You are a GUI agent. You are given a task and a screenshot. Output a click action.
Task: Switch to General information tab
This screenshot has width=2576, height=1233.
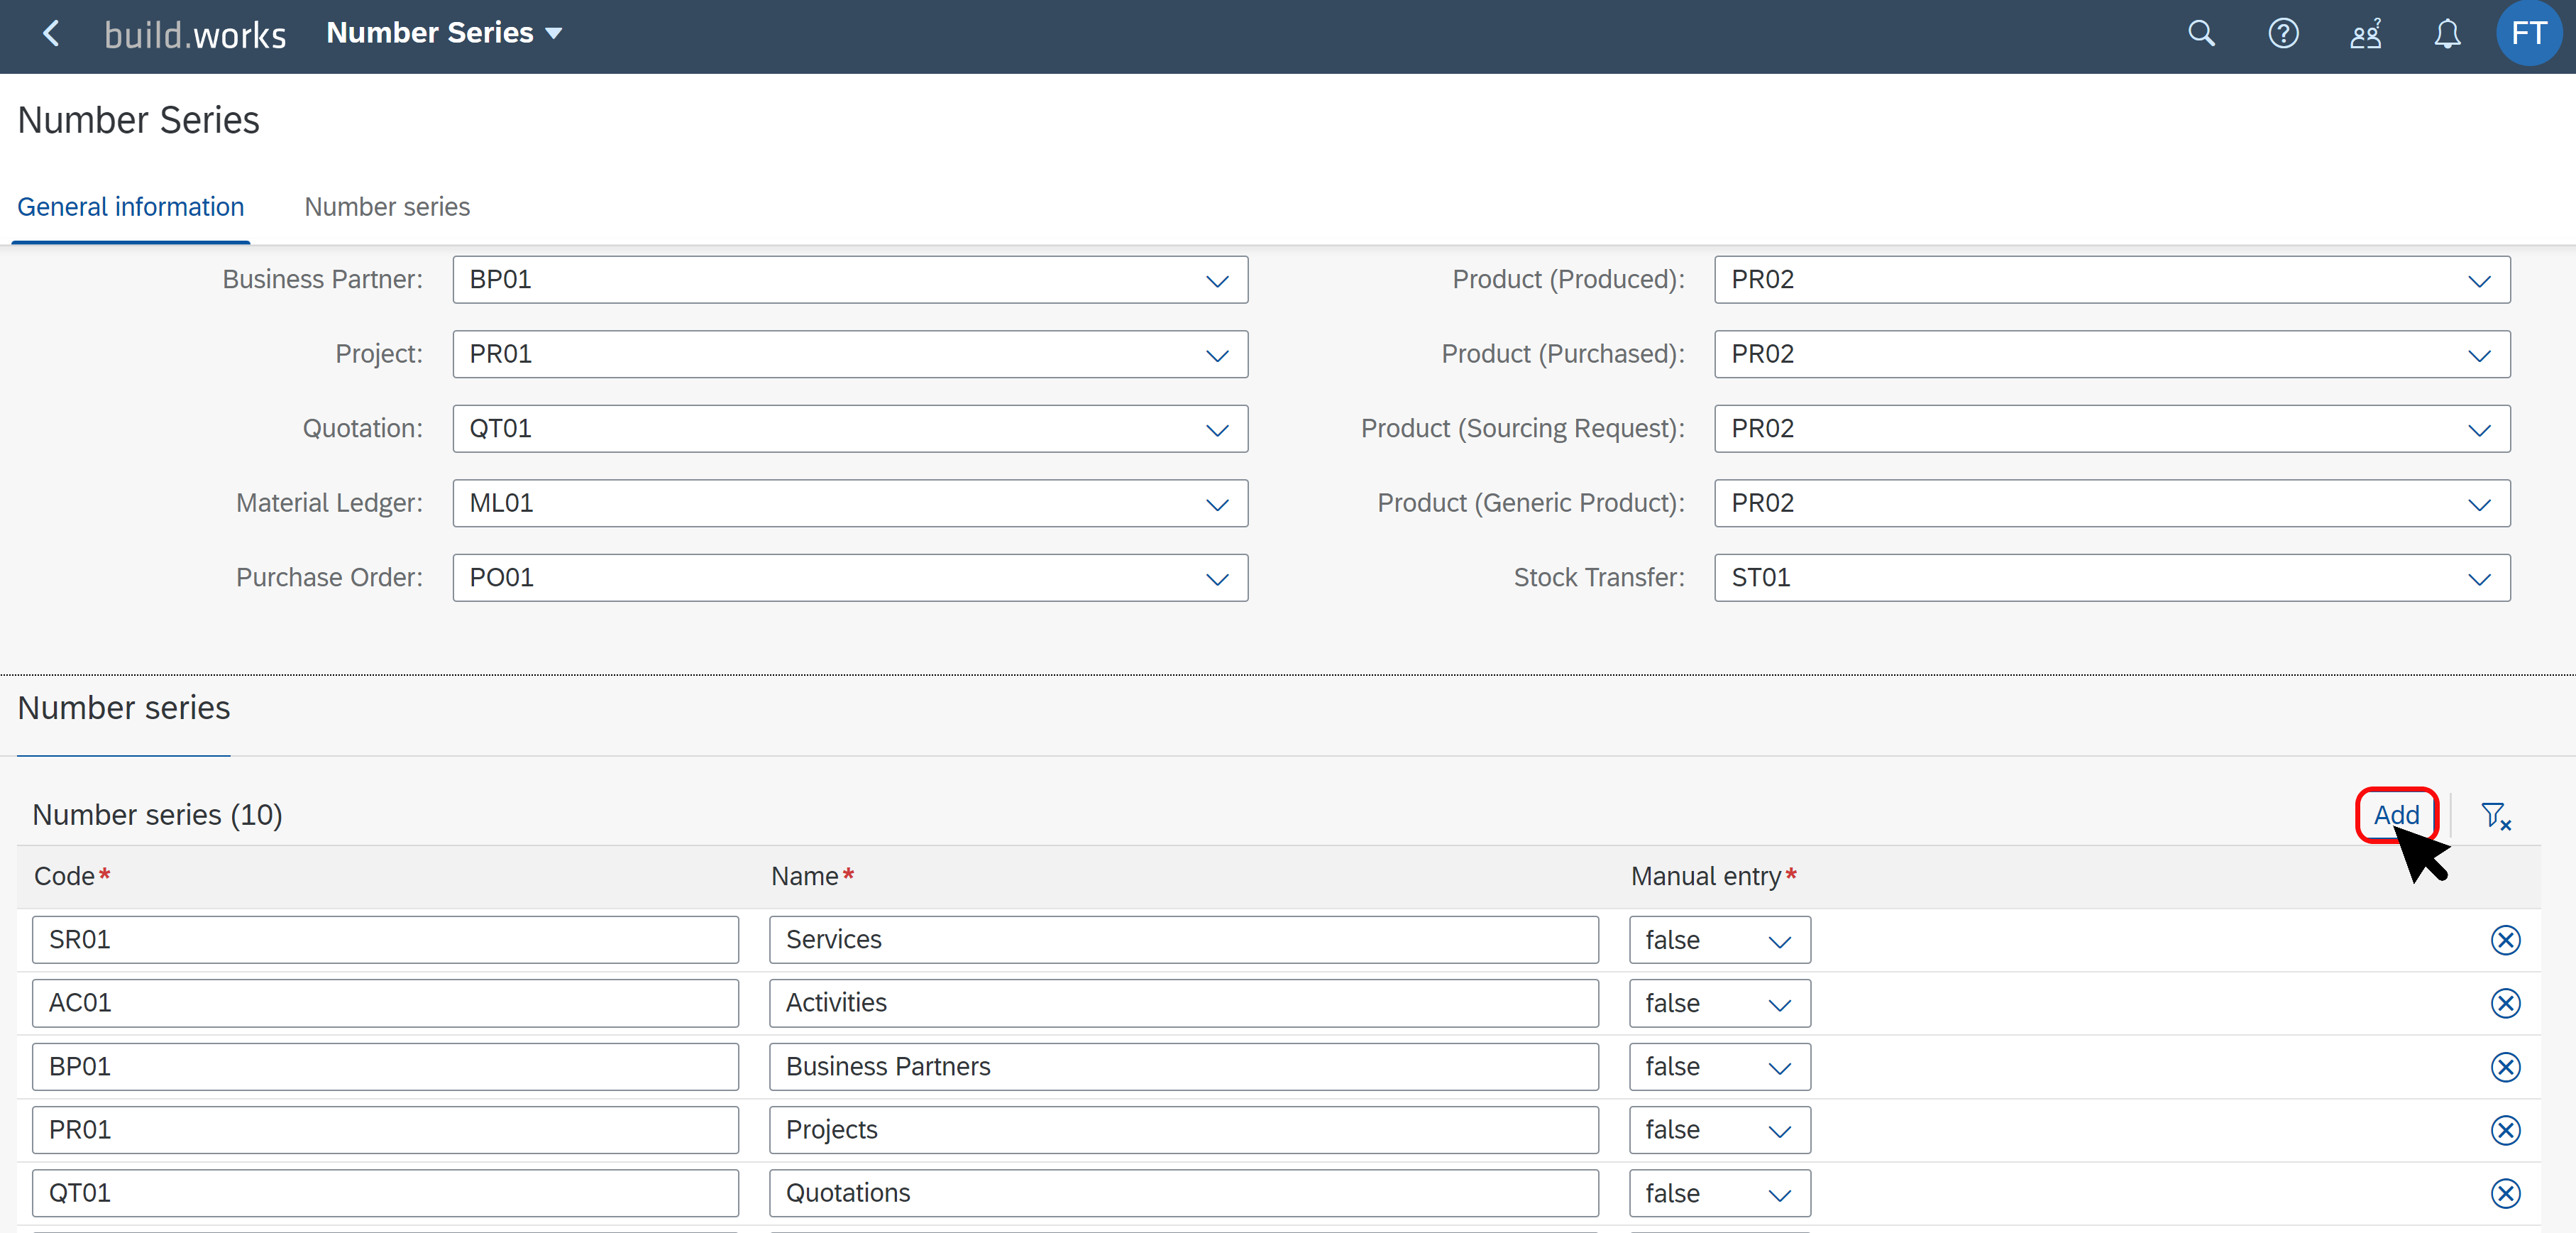pyautogui.click(x=131, y=207)
